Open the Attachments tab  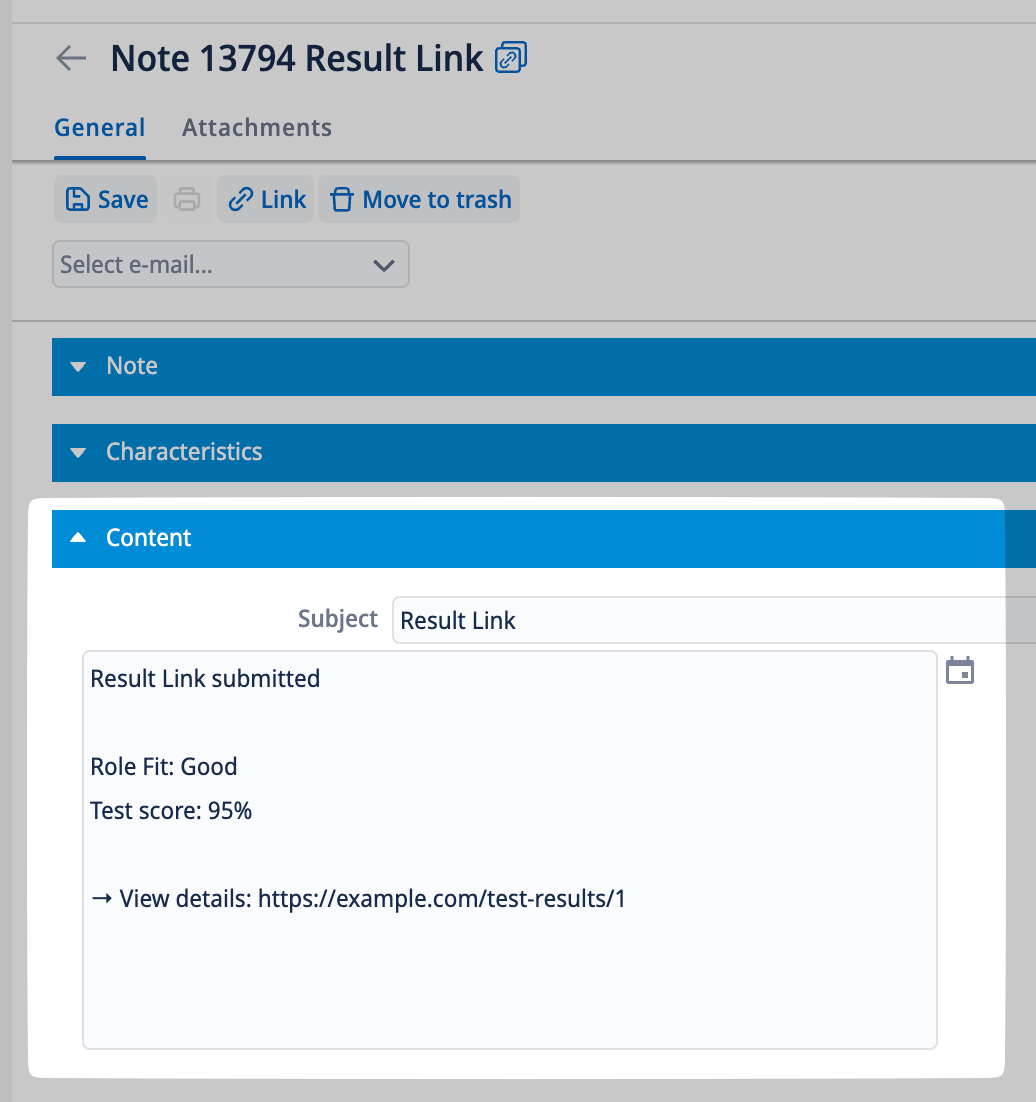tap(257, 128)
